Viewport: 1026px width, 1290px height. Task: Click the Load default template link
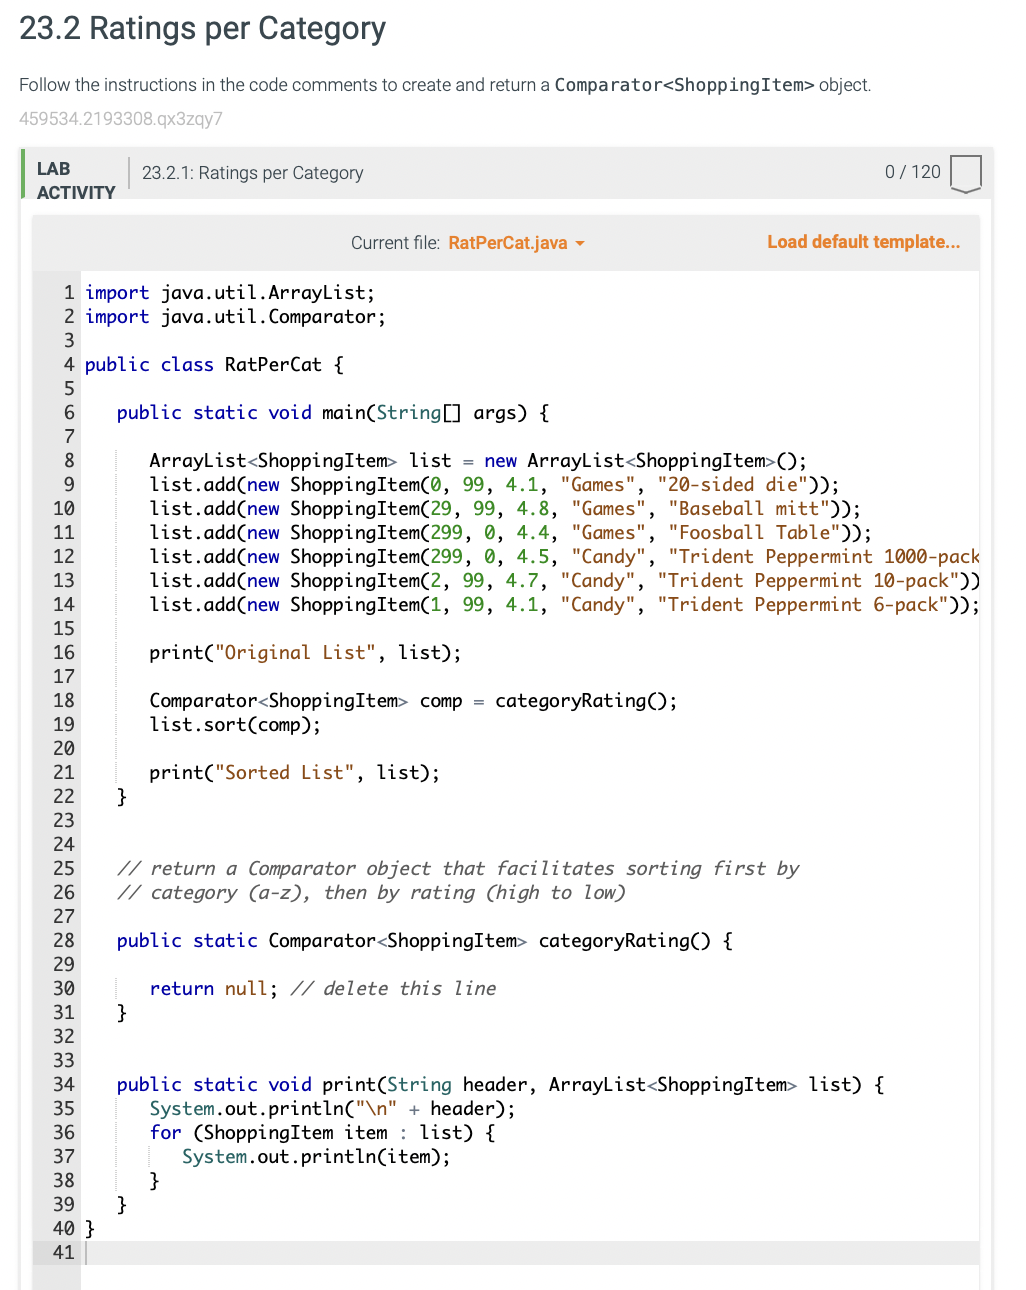point(862,242)
